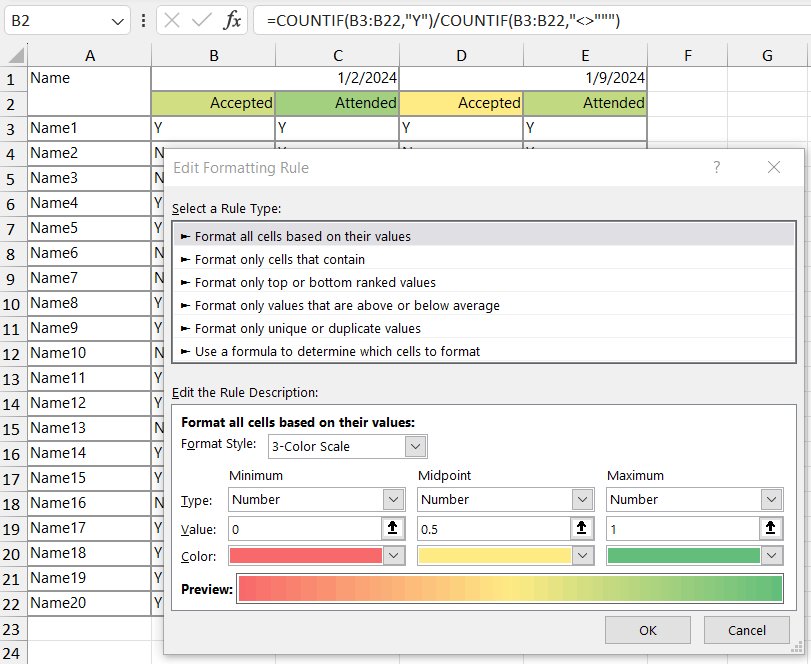Open the Format Style 3-Color Scale dropdown
This screenshot has height=664, width=811.
point(416,446)
